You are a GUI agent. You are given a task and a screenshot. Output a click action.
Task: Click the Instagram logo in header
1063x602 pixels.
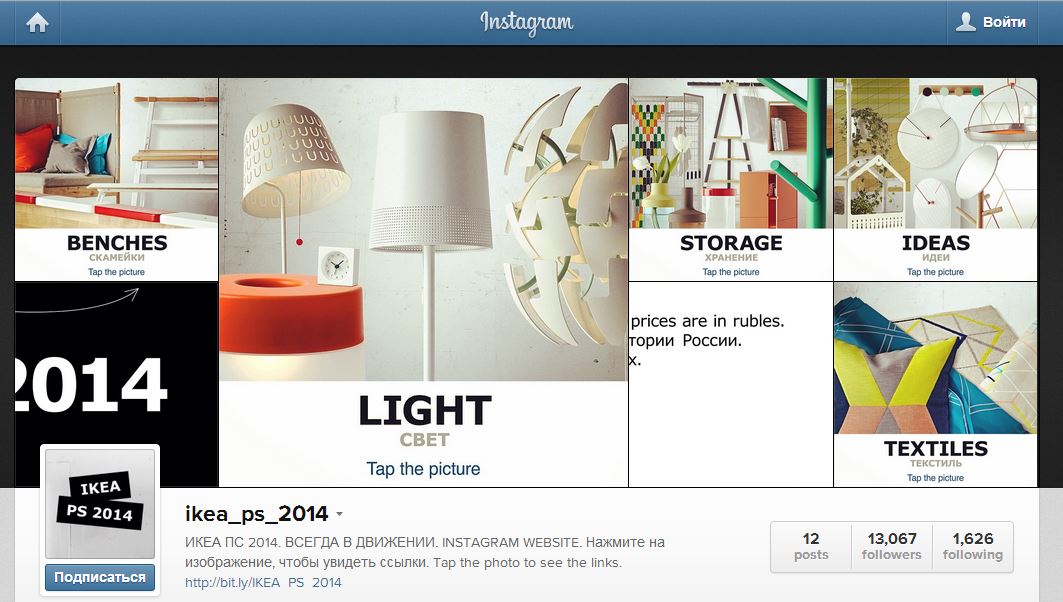pos(527,23)
